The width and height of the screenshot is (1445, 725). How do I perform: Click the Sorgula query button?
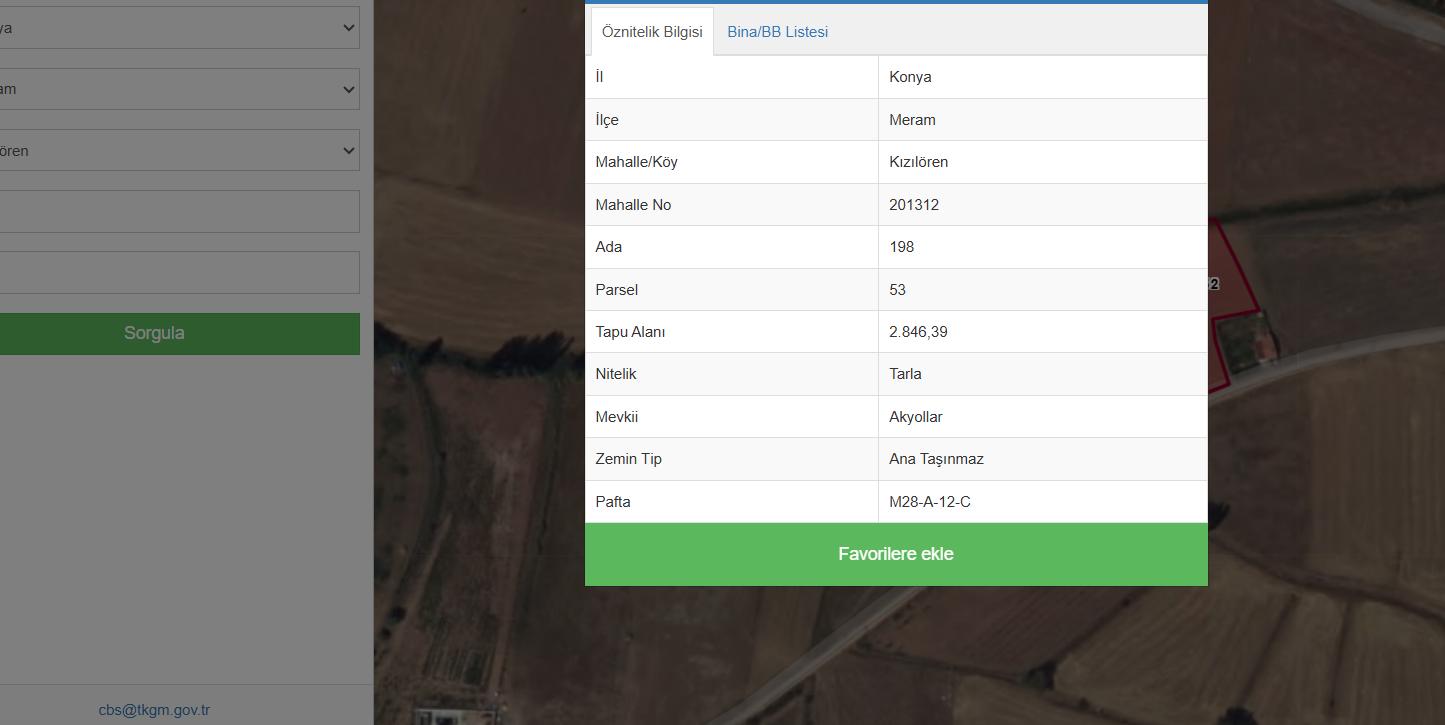[154, 333]
